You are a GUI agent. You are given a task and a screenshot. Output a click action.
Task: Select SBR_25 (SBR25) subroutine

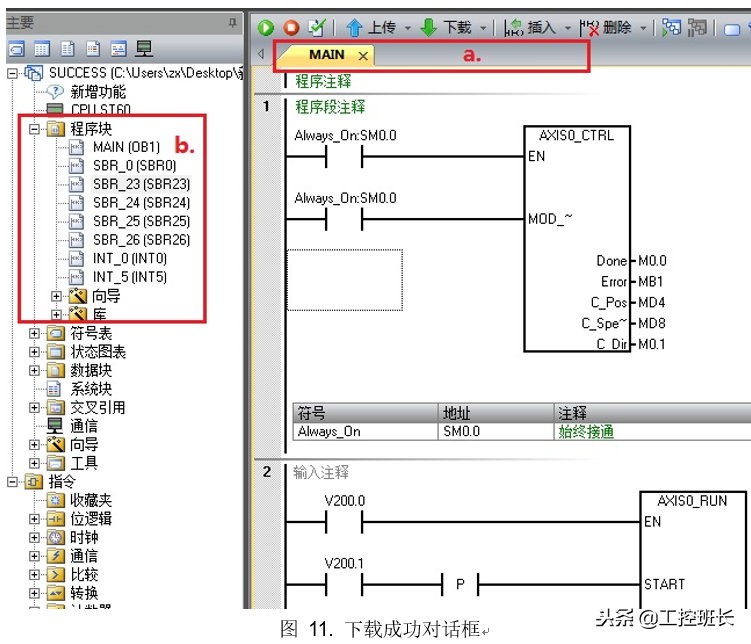[x=141, y=221]
